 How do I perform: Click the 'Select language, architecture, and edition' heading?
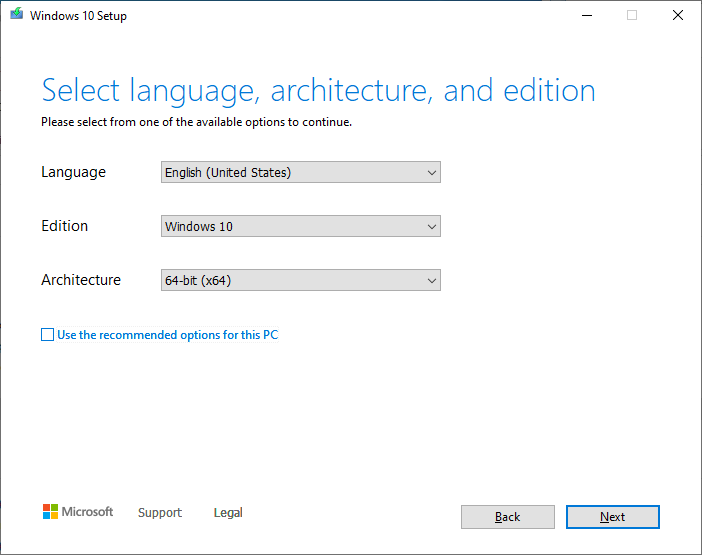coord(318,91)
